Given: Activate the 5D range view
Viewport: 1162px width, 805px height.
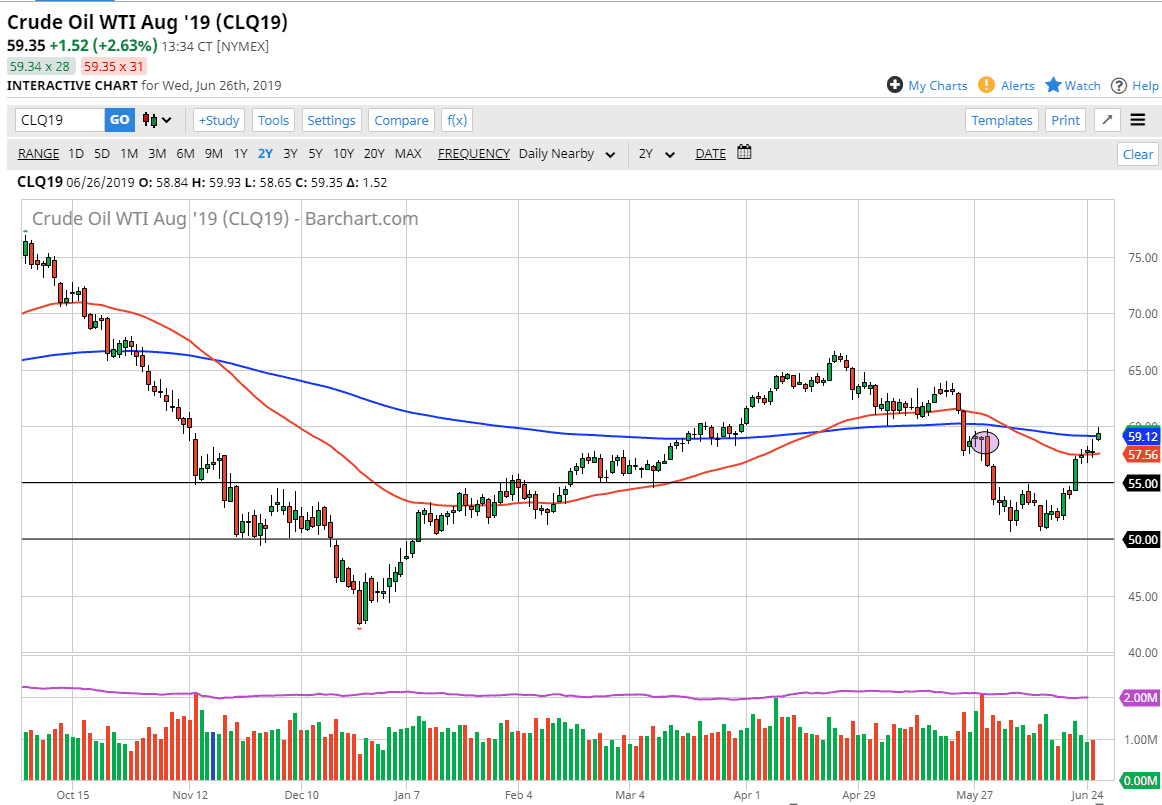Looking at the screenshot, I should 100,153.
